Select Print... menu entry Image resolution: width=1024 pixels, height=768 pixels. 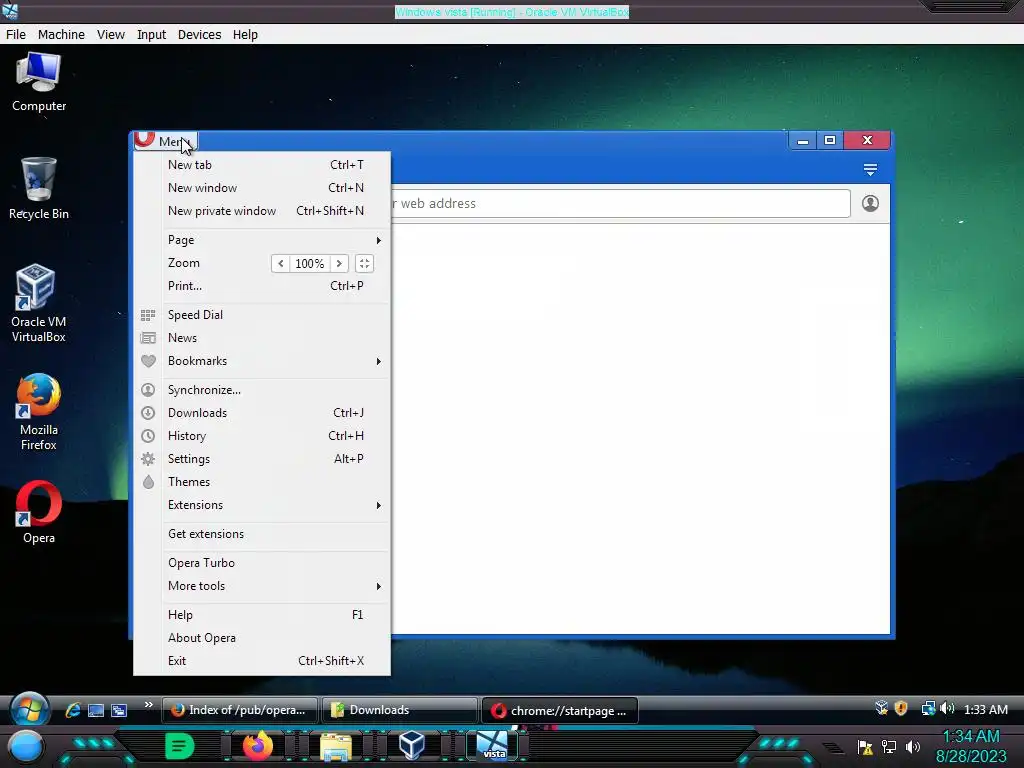click(x=262, y=285)
